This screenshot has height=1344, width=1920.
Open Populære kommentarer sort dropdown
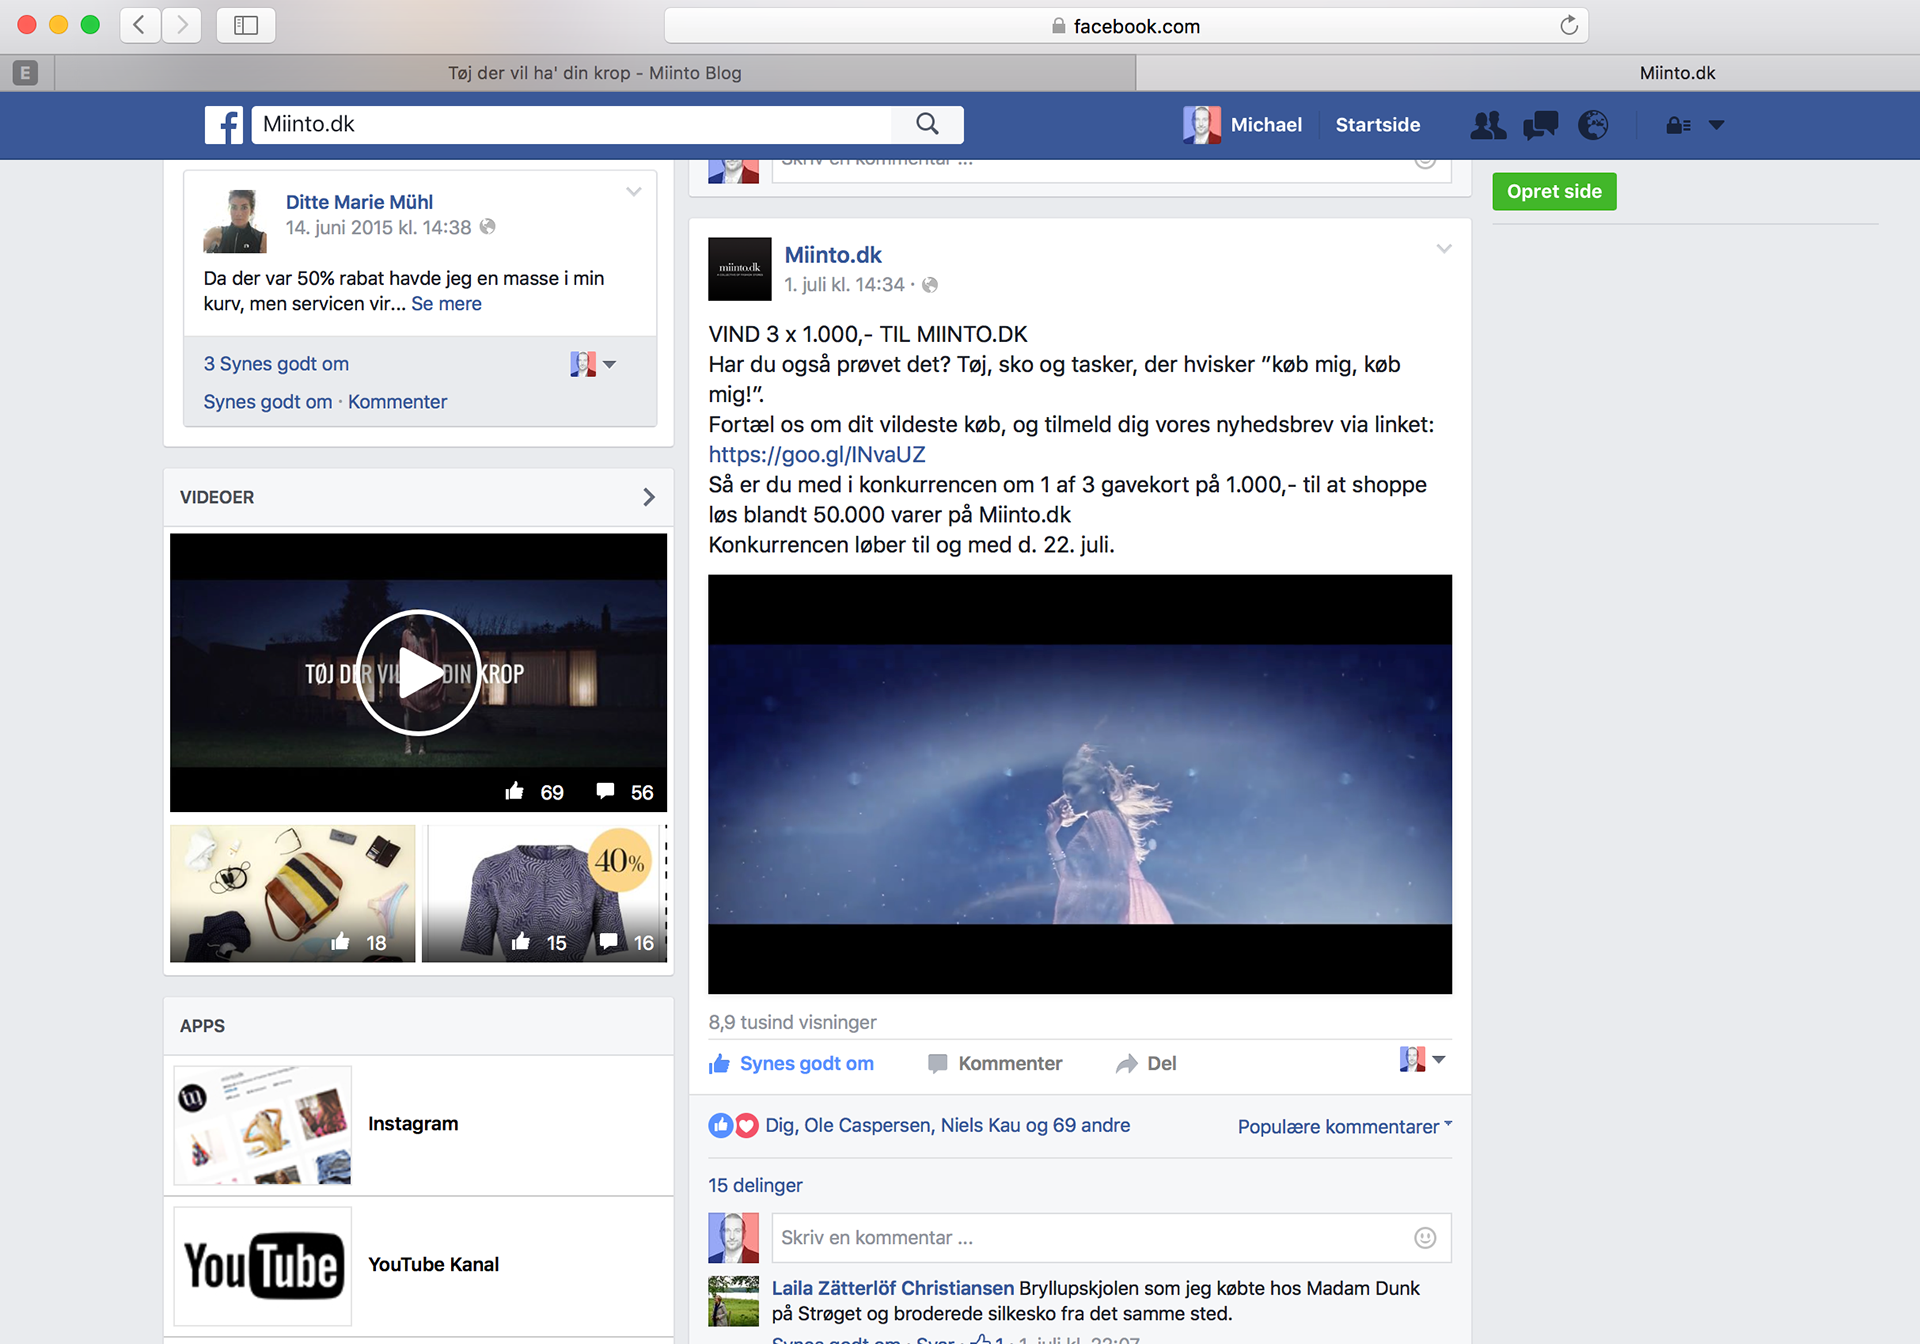tap(1344, 1127)
